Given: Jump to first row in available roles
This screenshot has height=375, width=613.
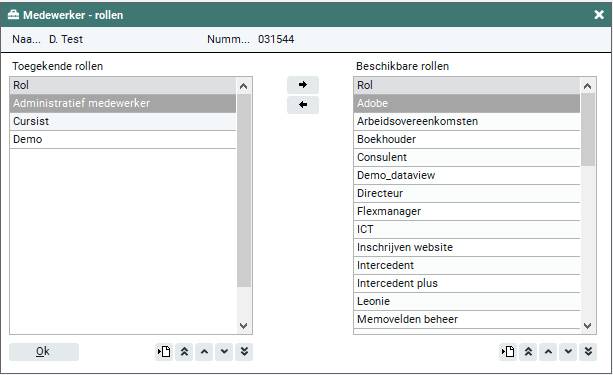Looking at the screenshot, I should [x=528, y=352].
